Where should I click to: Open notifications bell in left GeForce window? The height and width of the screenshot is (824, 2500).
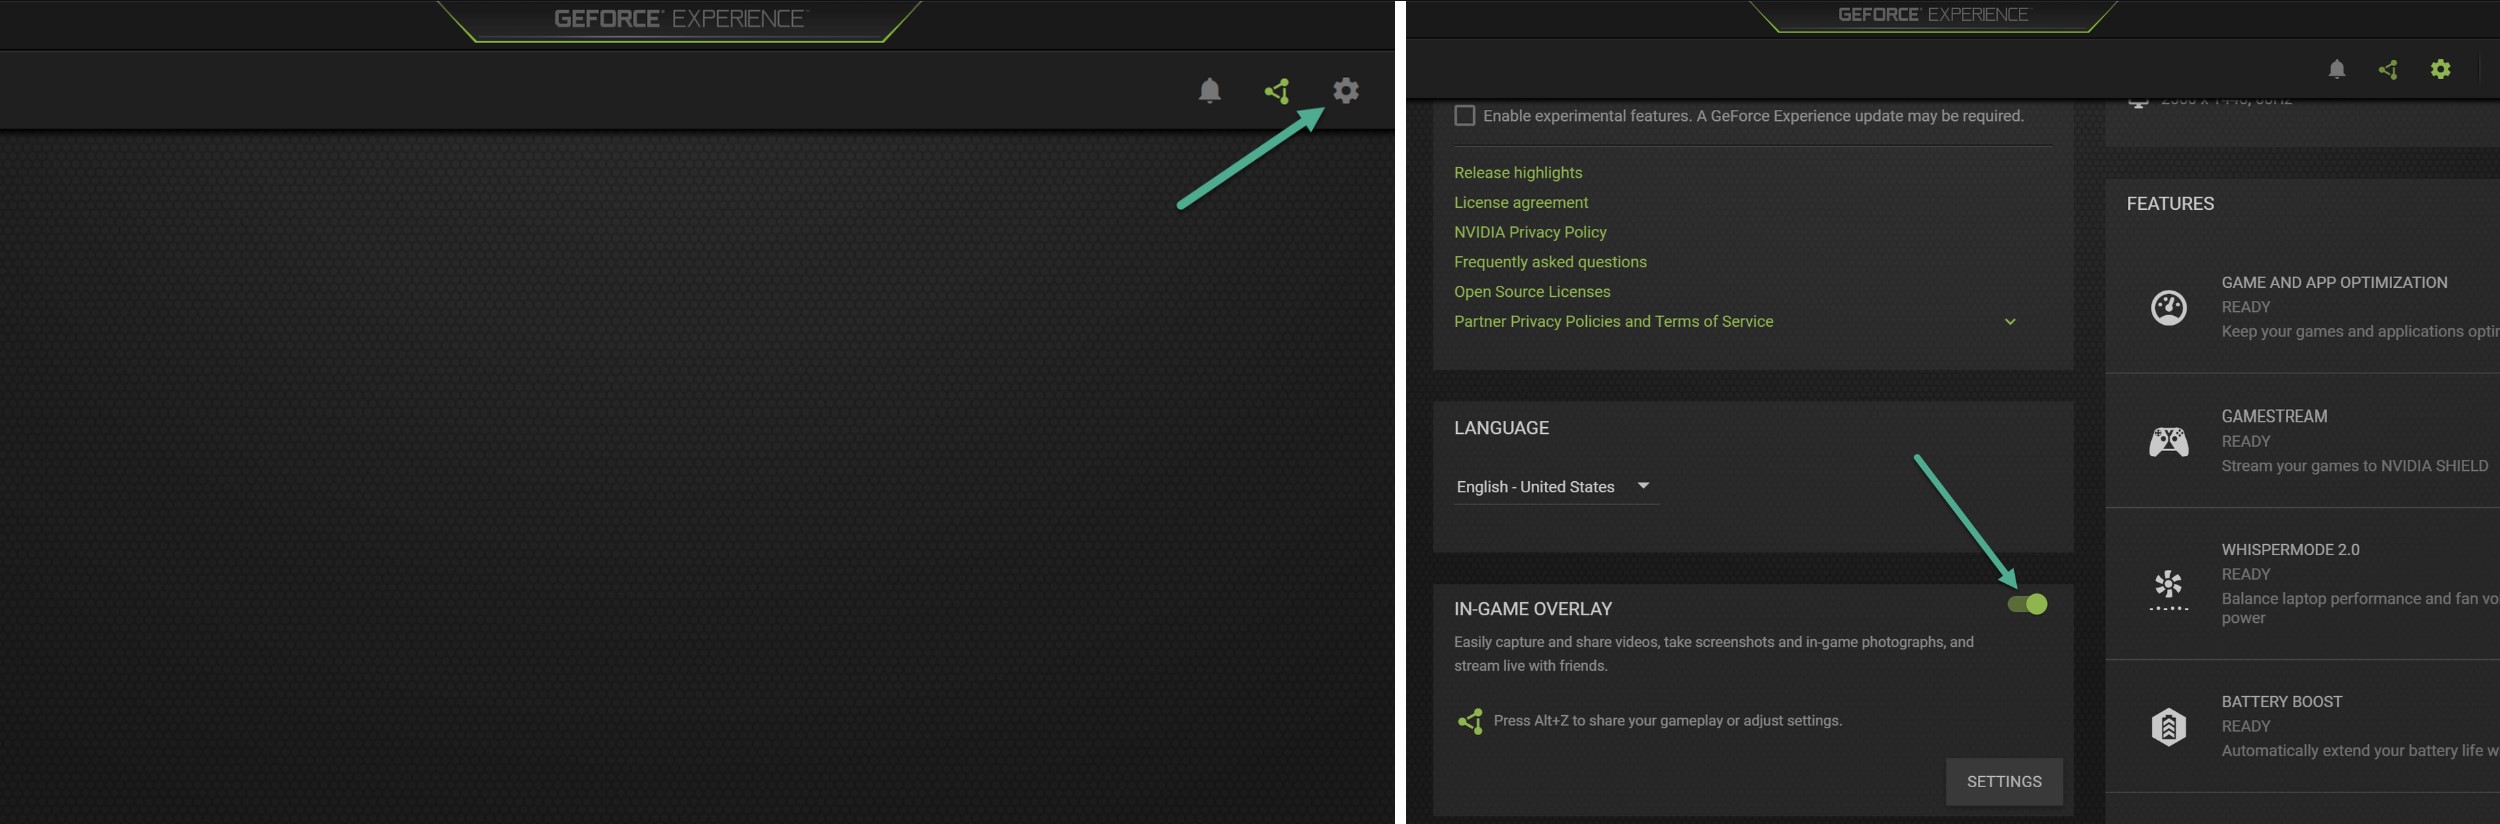tap(1209, 91)
